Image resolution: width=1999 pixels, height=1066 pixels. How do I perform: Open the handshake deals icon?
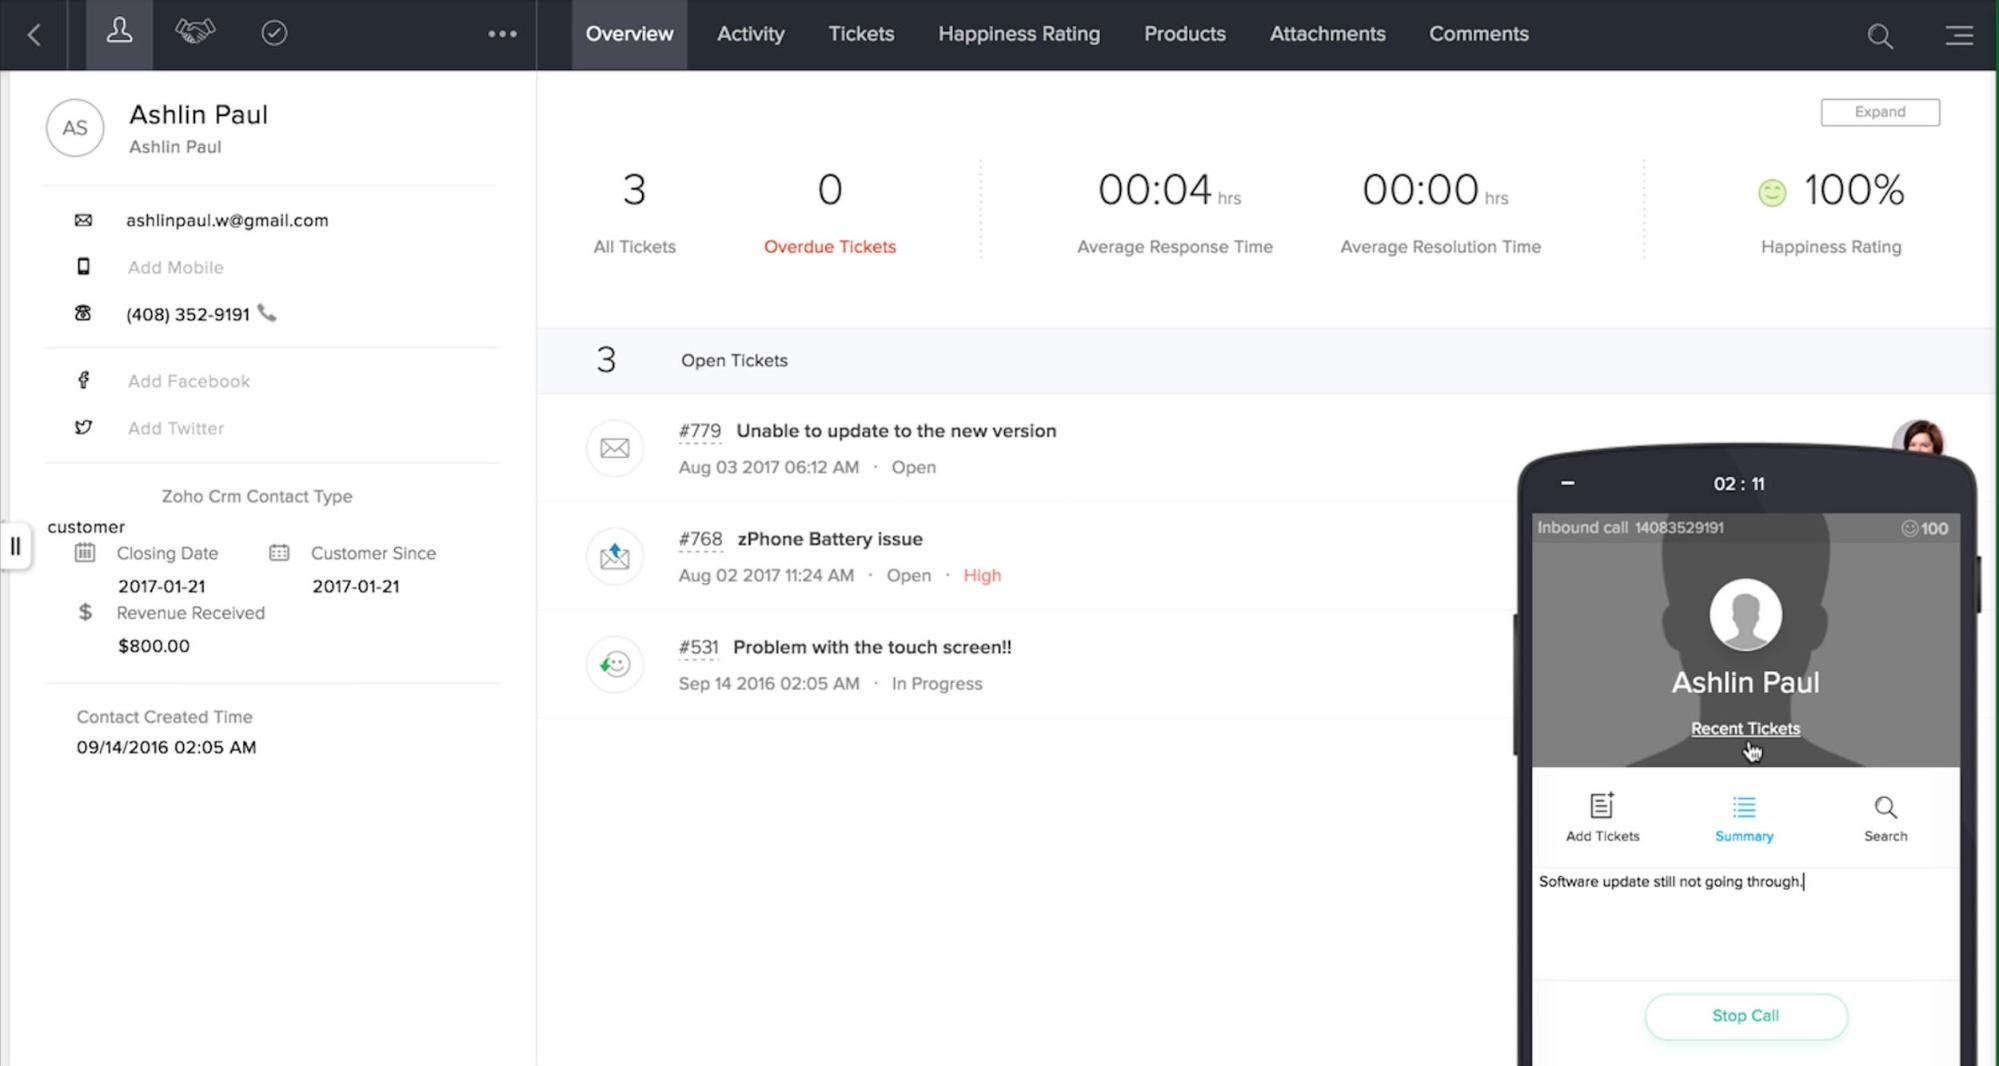(x=195, y=33)
